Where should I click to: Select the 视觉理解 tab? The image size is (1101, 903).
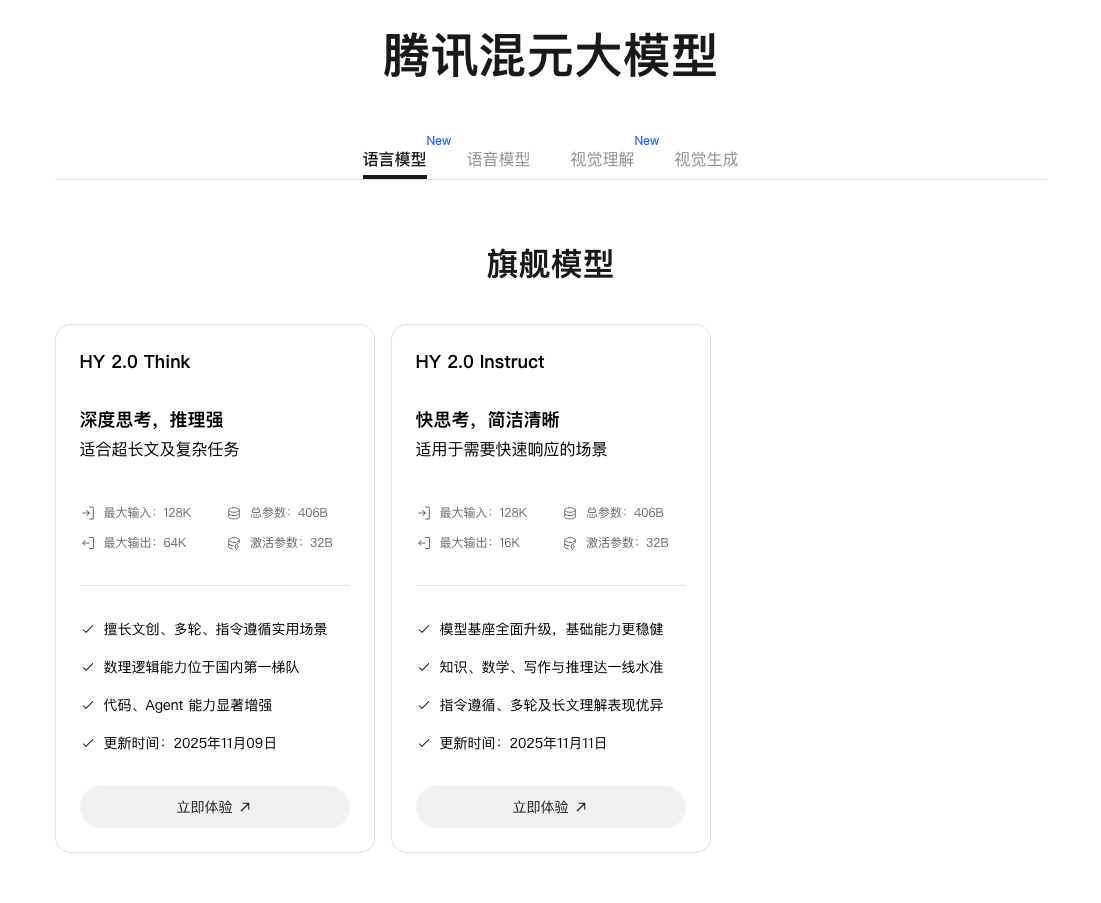coord(602,159)
